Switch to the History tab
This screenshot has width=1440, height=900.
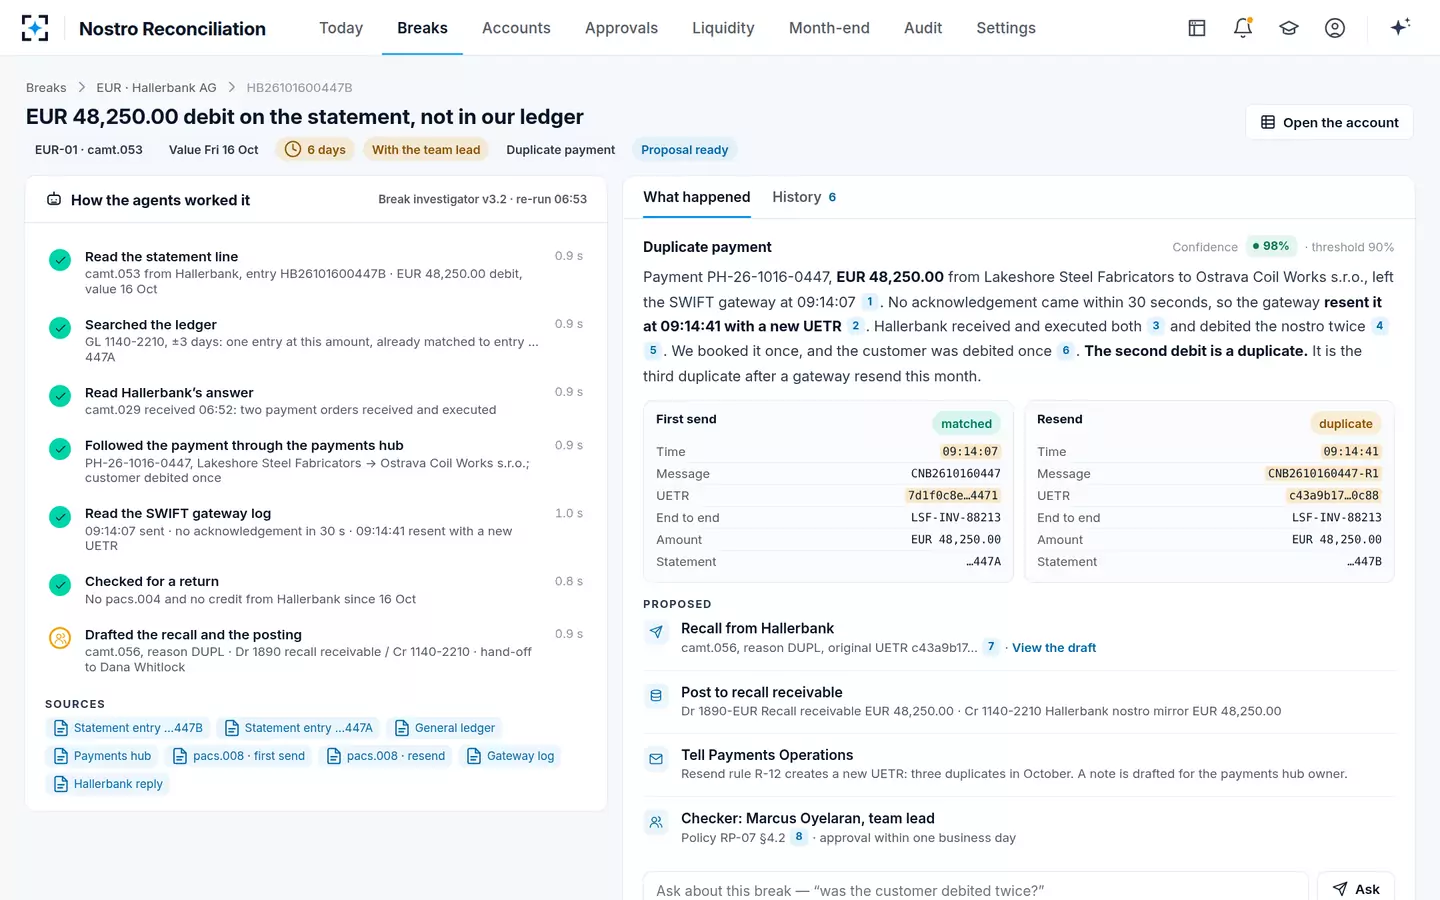coord(804,197)
